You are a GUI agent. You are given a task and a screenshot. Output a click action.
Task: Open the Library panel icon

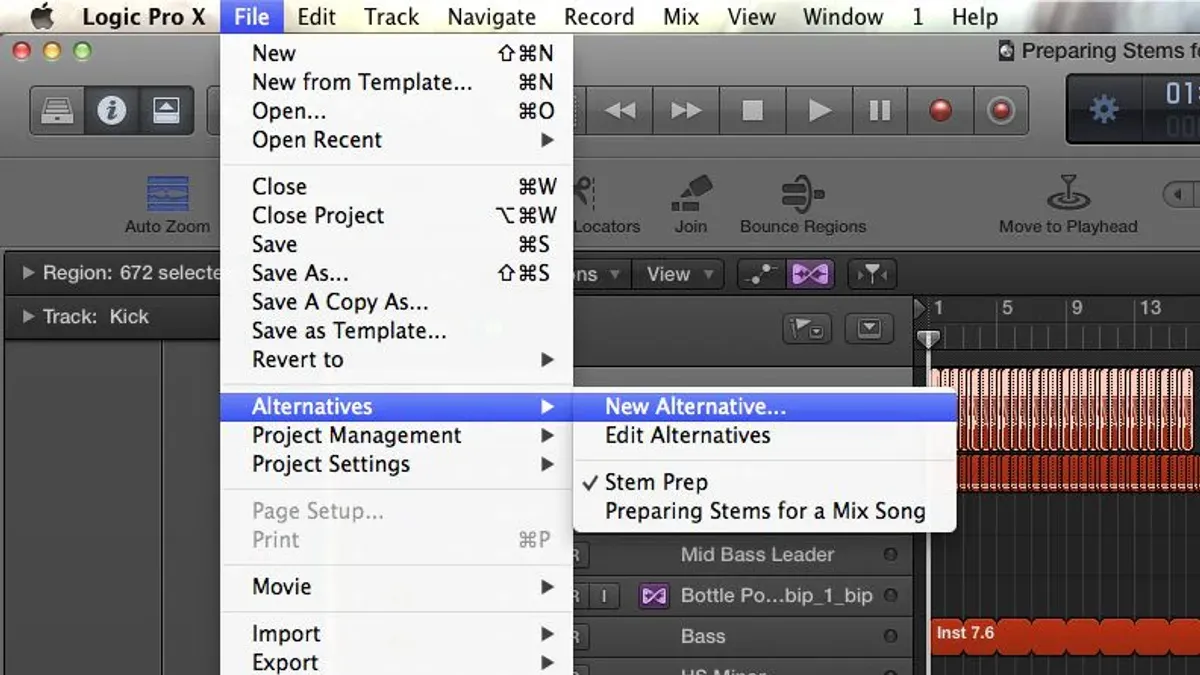click(x=57, y=110)
